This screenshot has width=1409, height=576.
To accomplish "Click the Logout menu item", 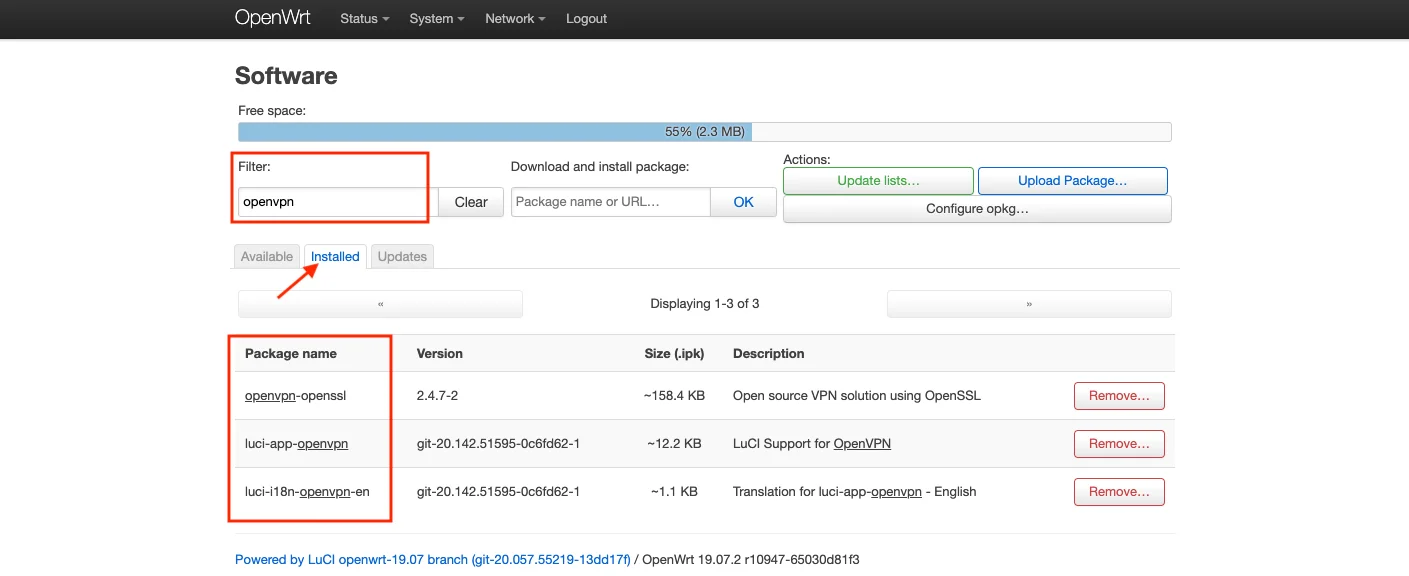I will (x=586, y=19).
